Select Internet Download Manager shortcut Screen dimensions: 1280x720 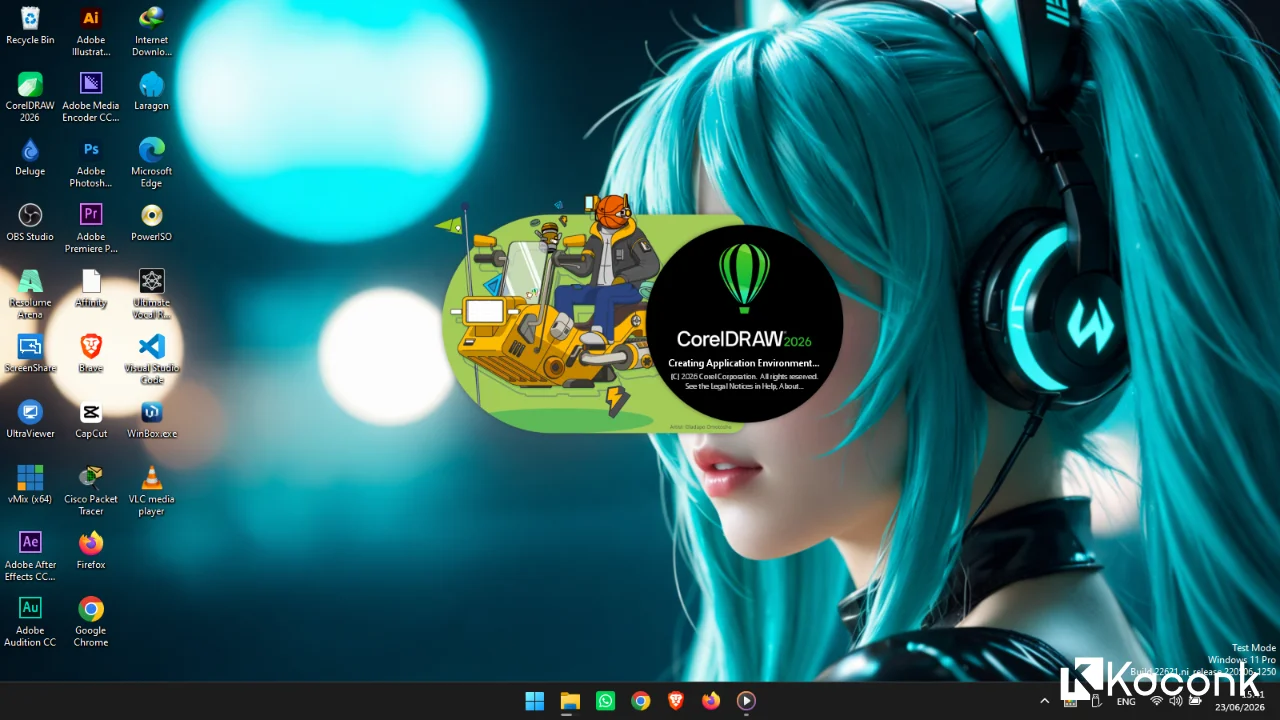tap(151, 32)
